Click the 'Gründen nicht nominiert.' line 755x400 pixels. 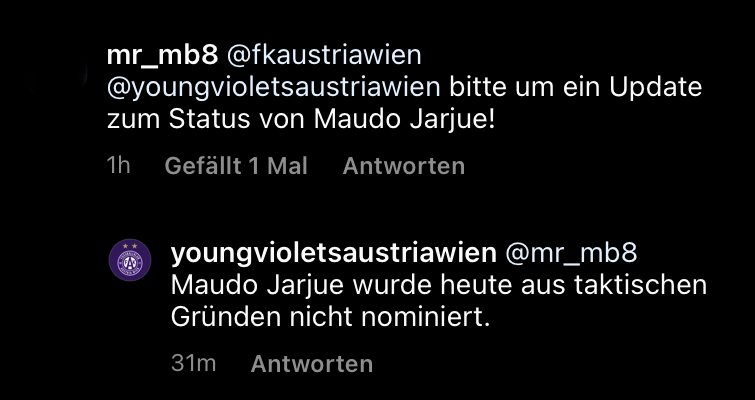click(330, 318)
